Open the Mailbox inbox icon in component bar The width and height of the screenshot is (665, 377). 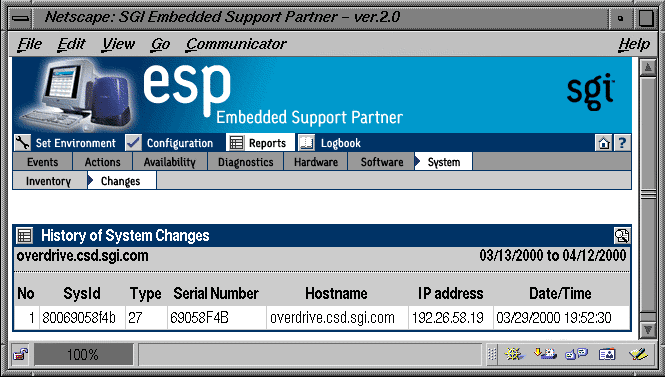(545, 353)
